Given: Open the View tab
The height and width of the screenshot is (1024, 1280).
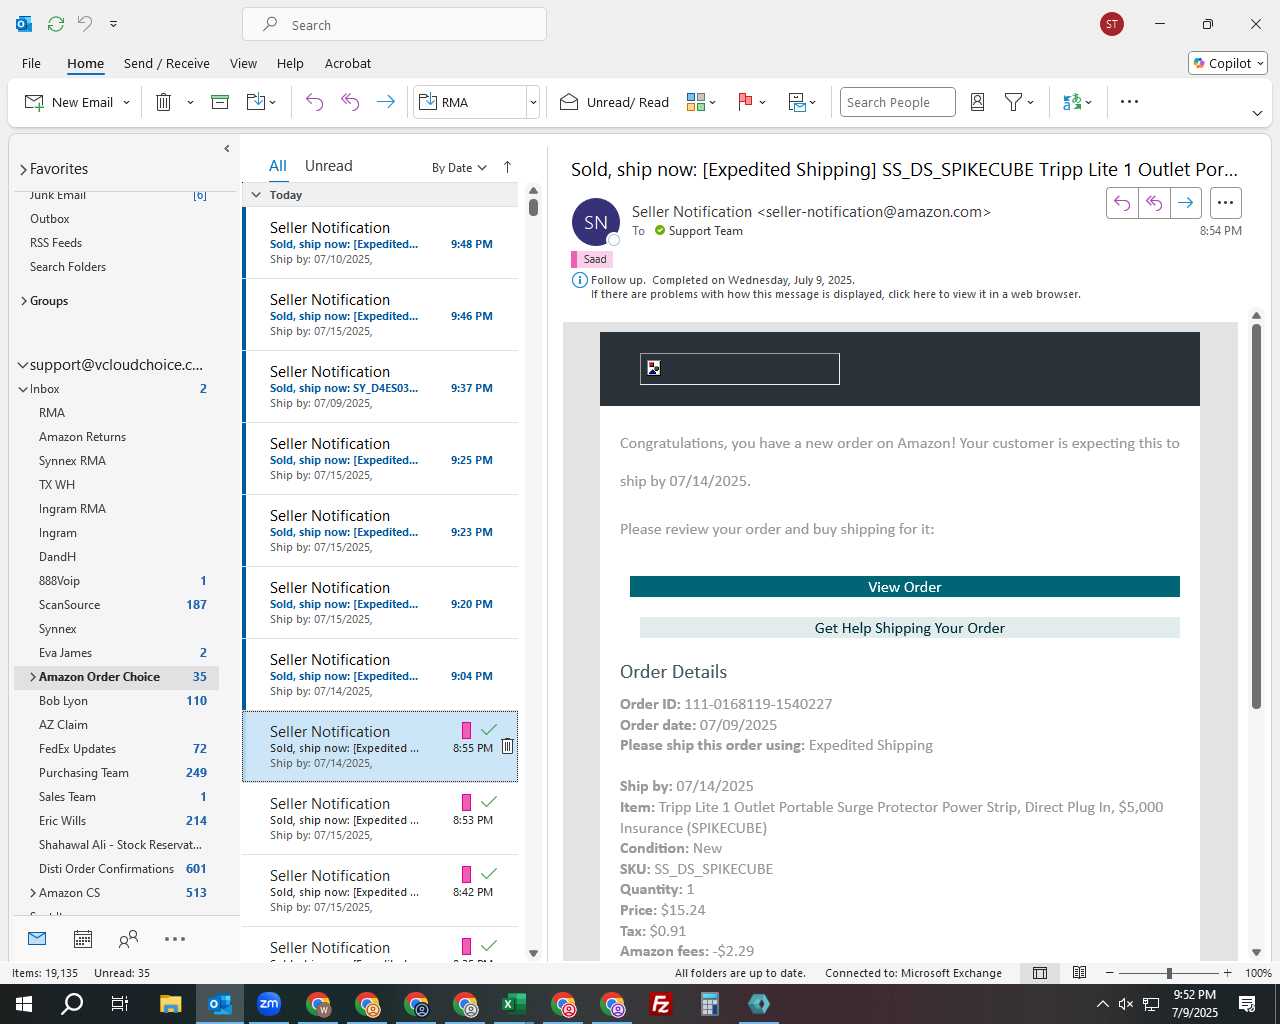Looking at the screenshot, I should tap(243, 63).
